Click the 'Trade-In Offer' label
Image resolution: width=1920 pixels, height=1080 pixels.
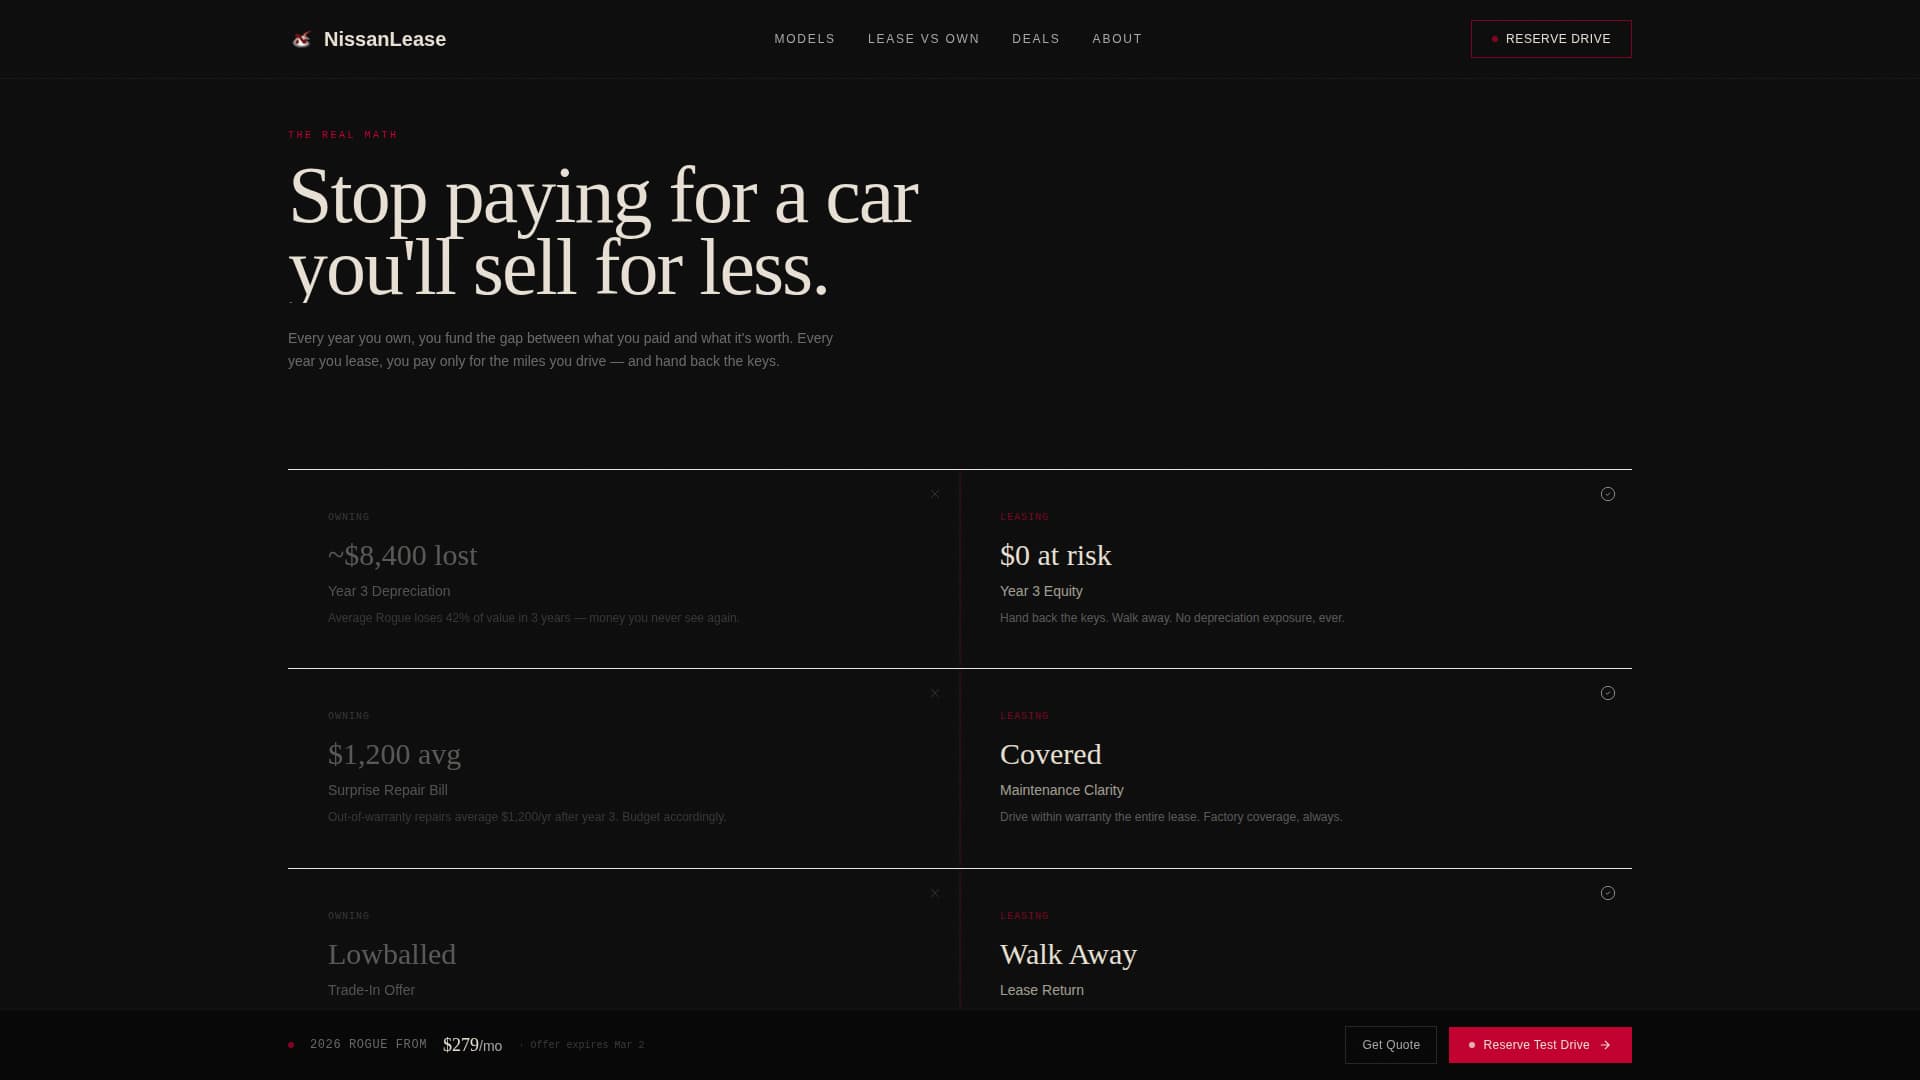tap(371, 990)
